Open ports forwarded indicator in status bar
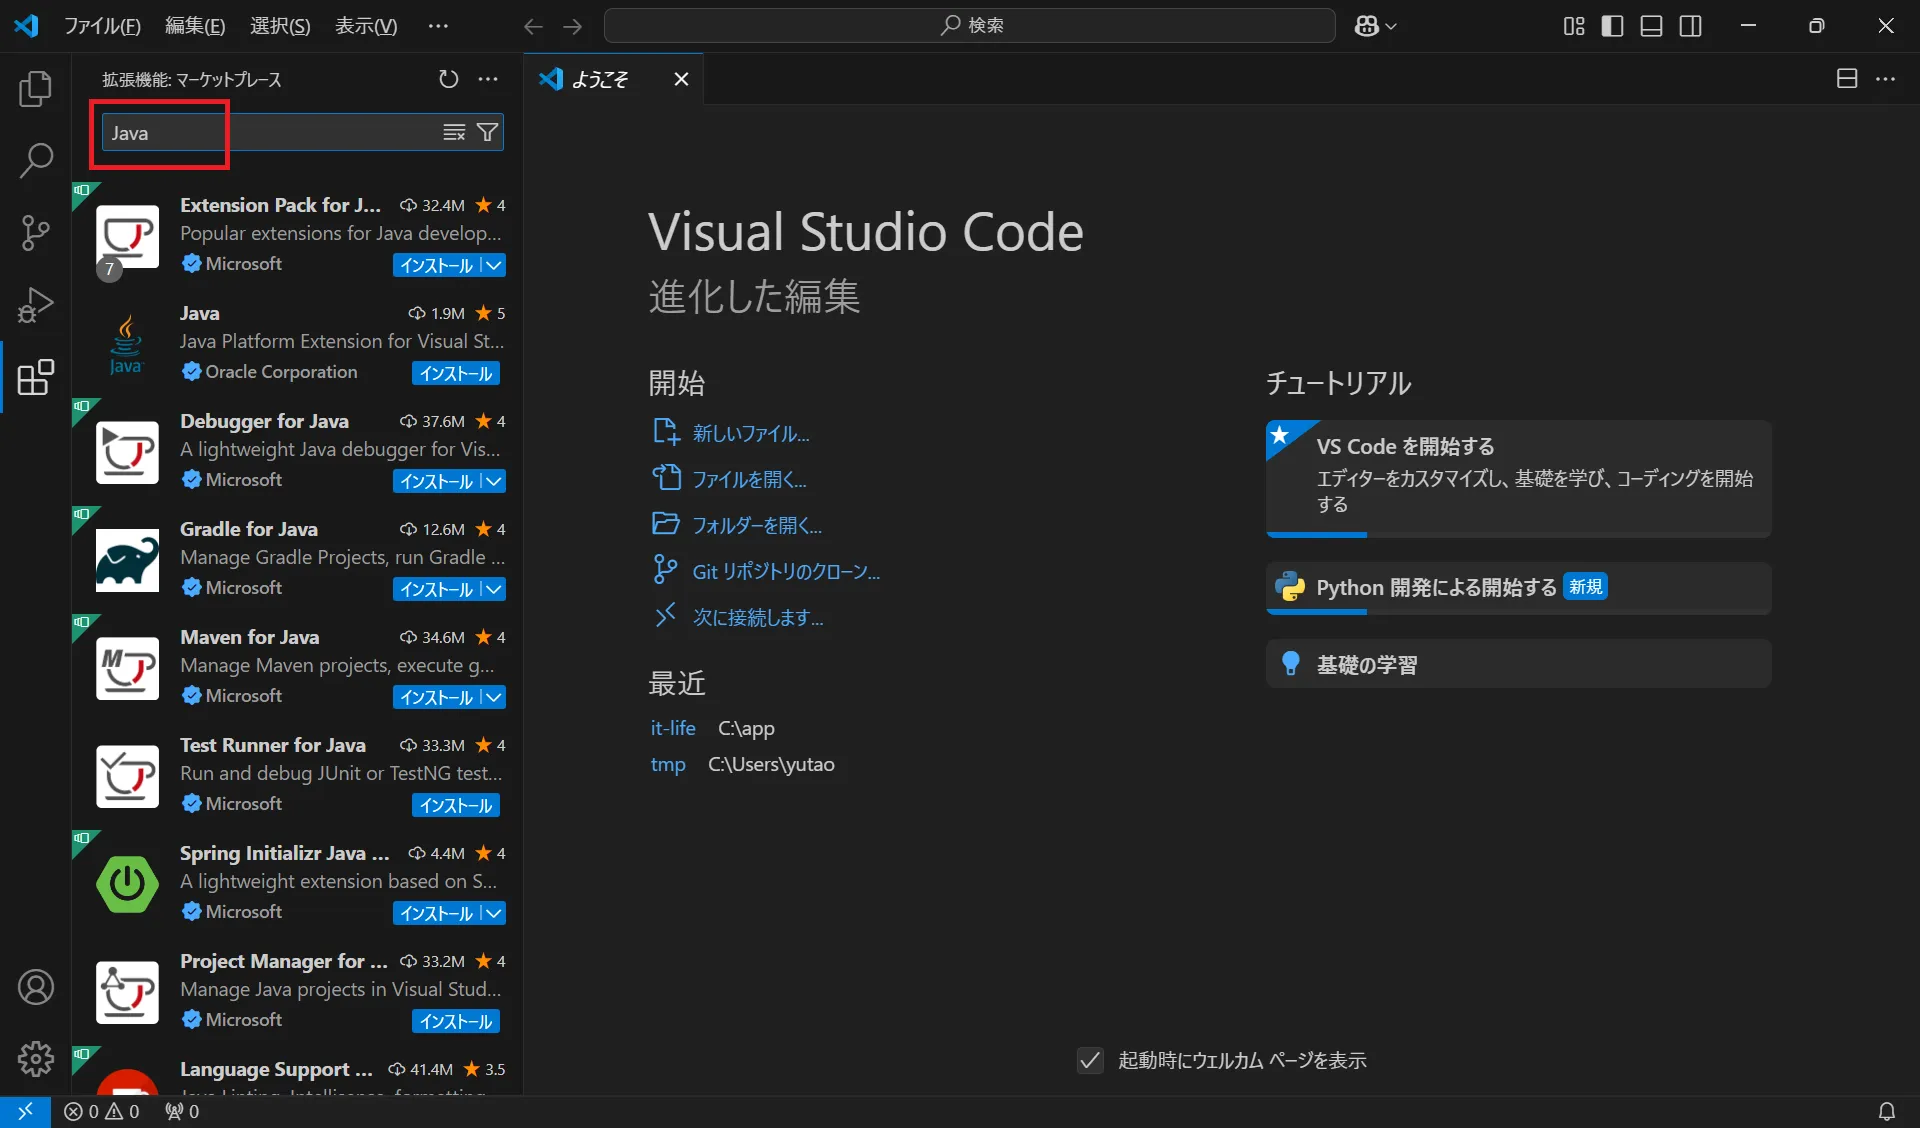Viewport: 1920px width, 1128px height. pyautogui.click(x=182, y=1111)
